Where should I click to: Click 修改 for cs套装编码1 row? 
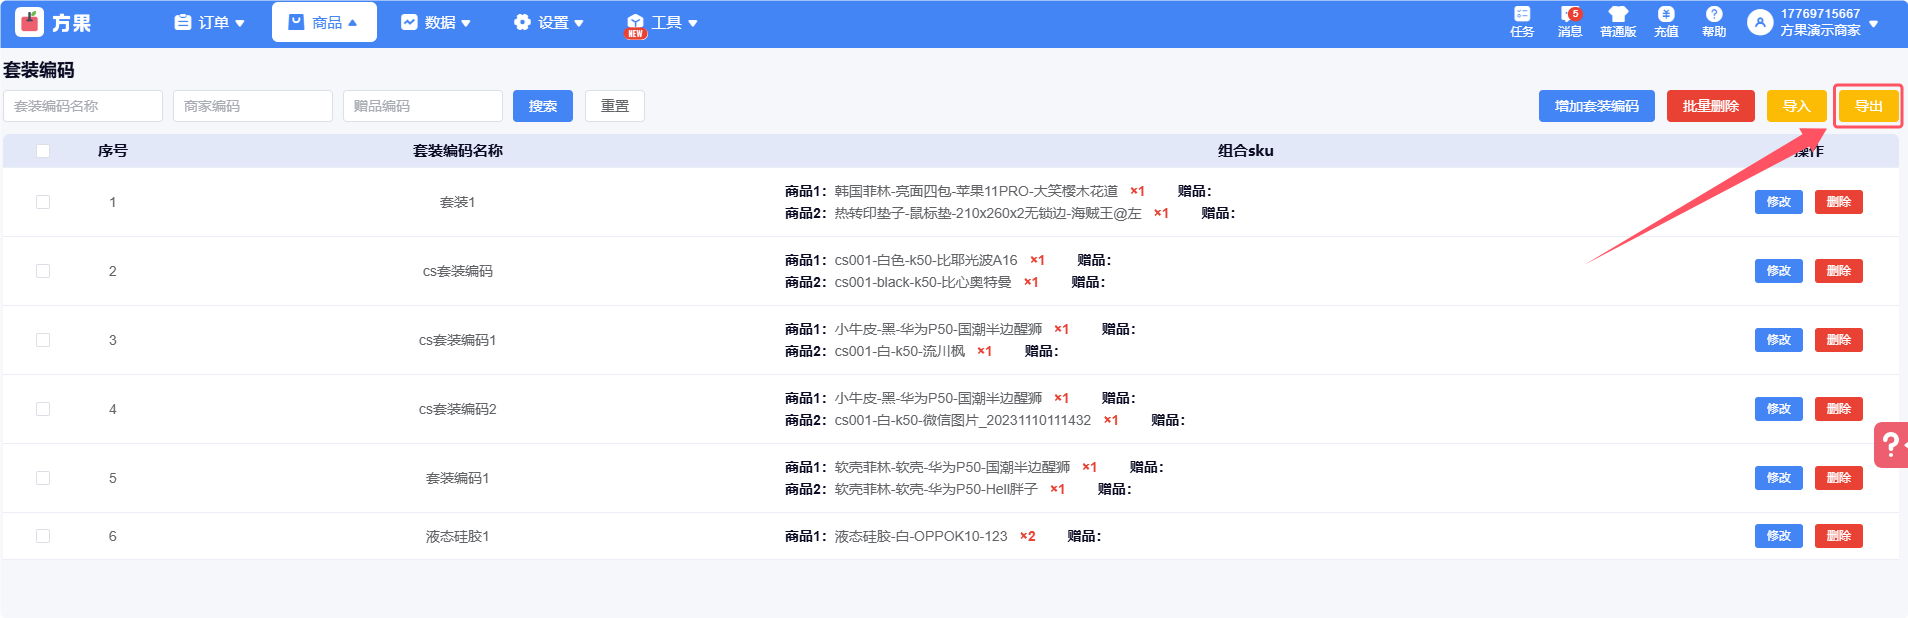coord(1779,340)
